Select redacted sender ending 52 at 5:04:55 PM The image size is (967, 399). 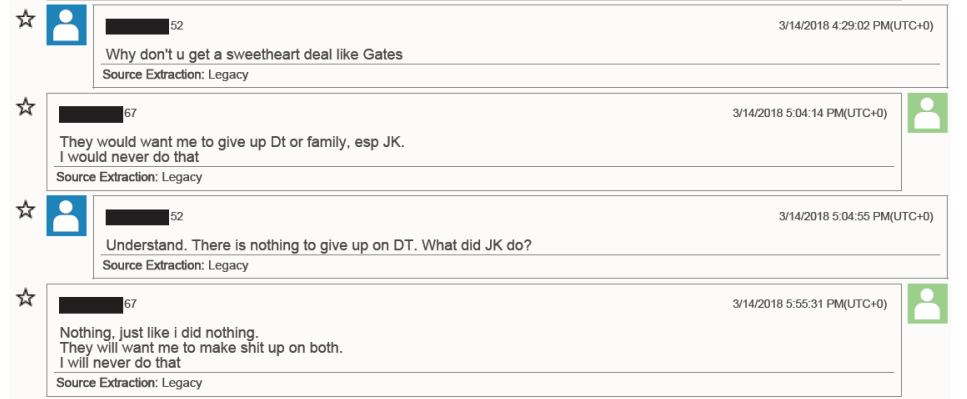tap(144, 217)
